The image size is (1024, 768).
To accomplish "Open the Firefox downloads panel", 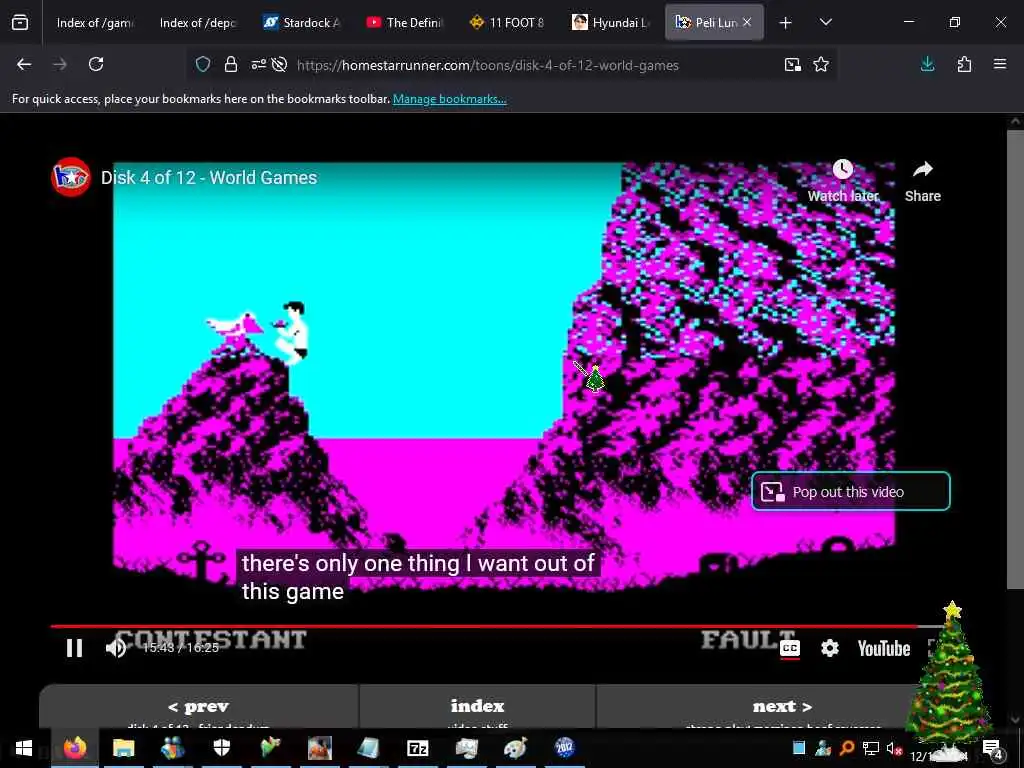I will 927,64.
